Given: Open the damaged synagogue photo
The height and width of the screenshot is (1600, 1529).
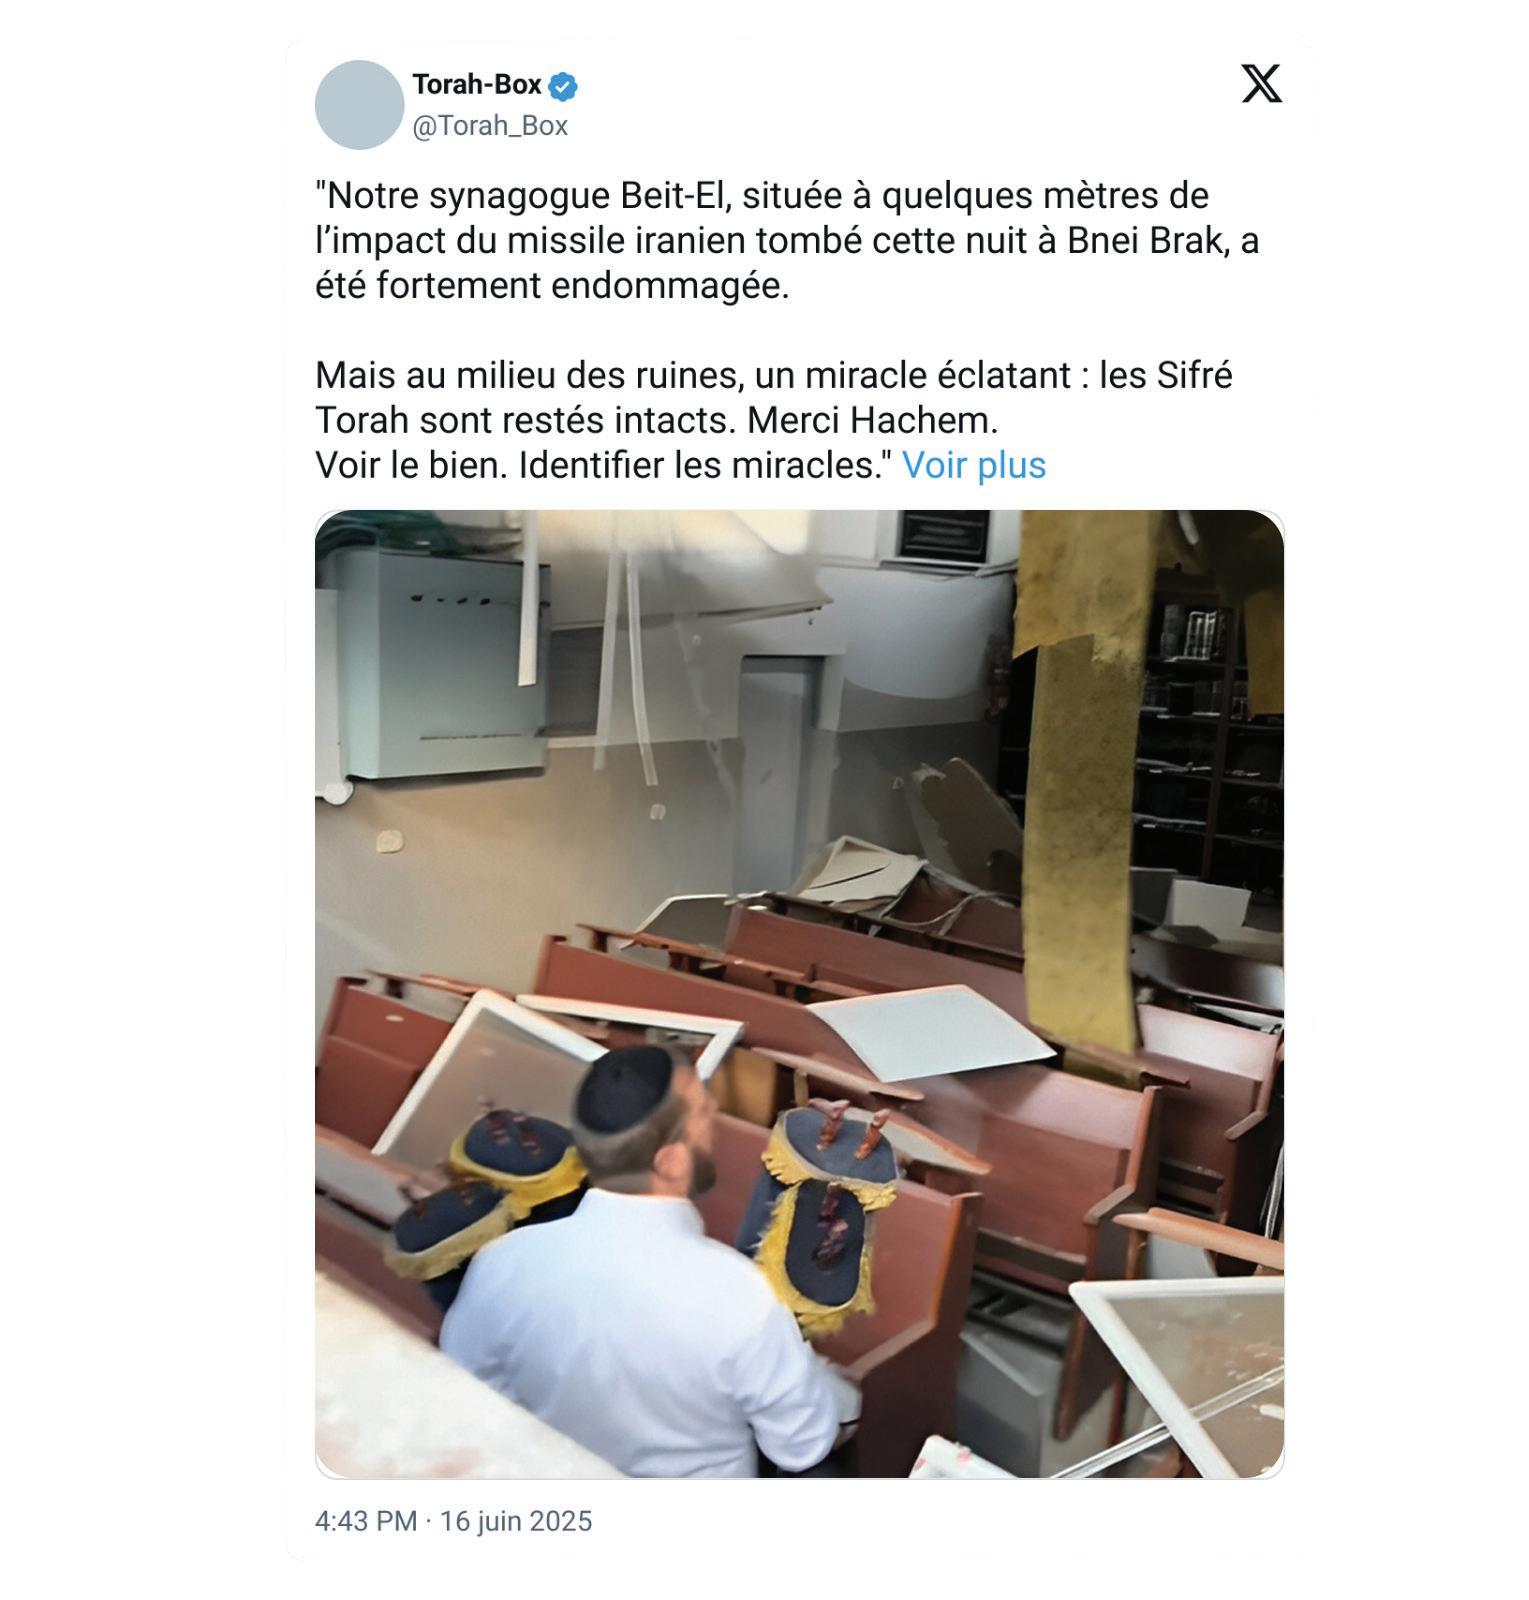Looking at the screenshot, I should pyautogui.click(x=799, y=994).
